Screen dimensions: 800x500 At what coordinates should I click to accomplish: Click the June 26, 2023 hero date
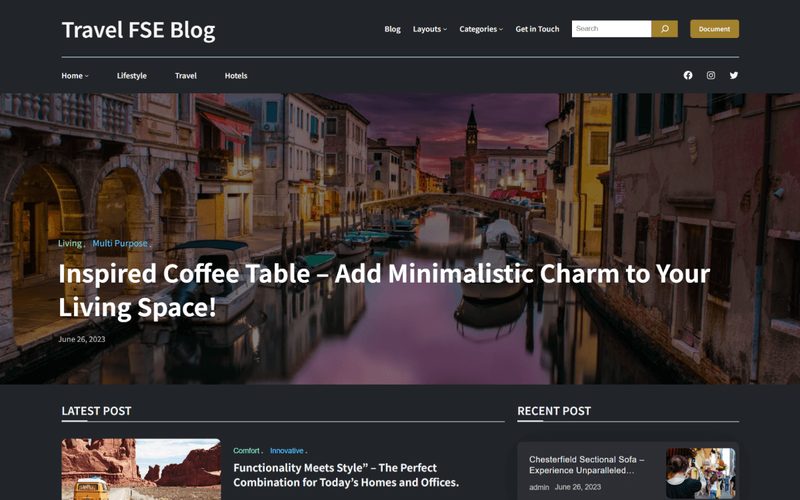coord(82,339)
